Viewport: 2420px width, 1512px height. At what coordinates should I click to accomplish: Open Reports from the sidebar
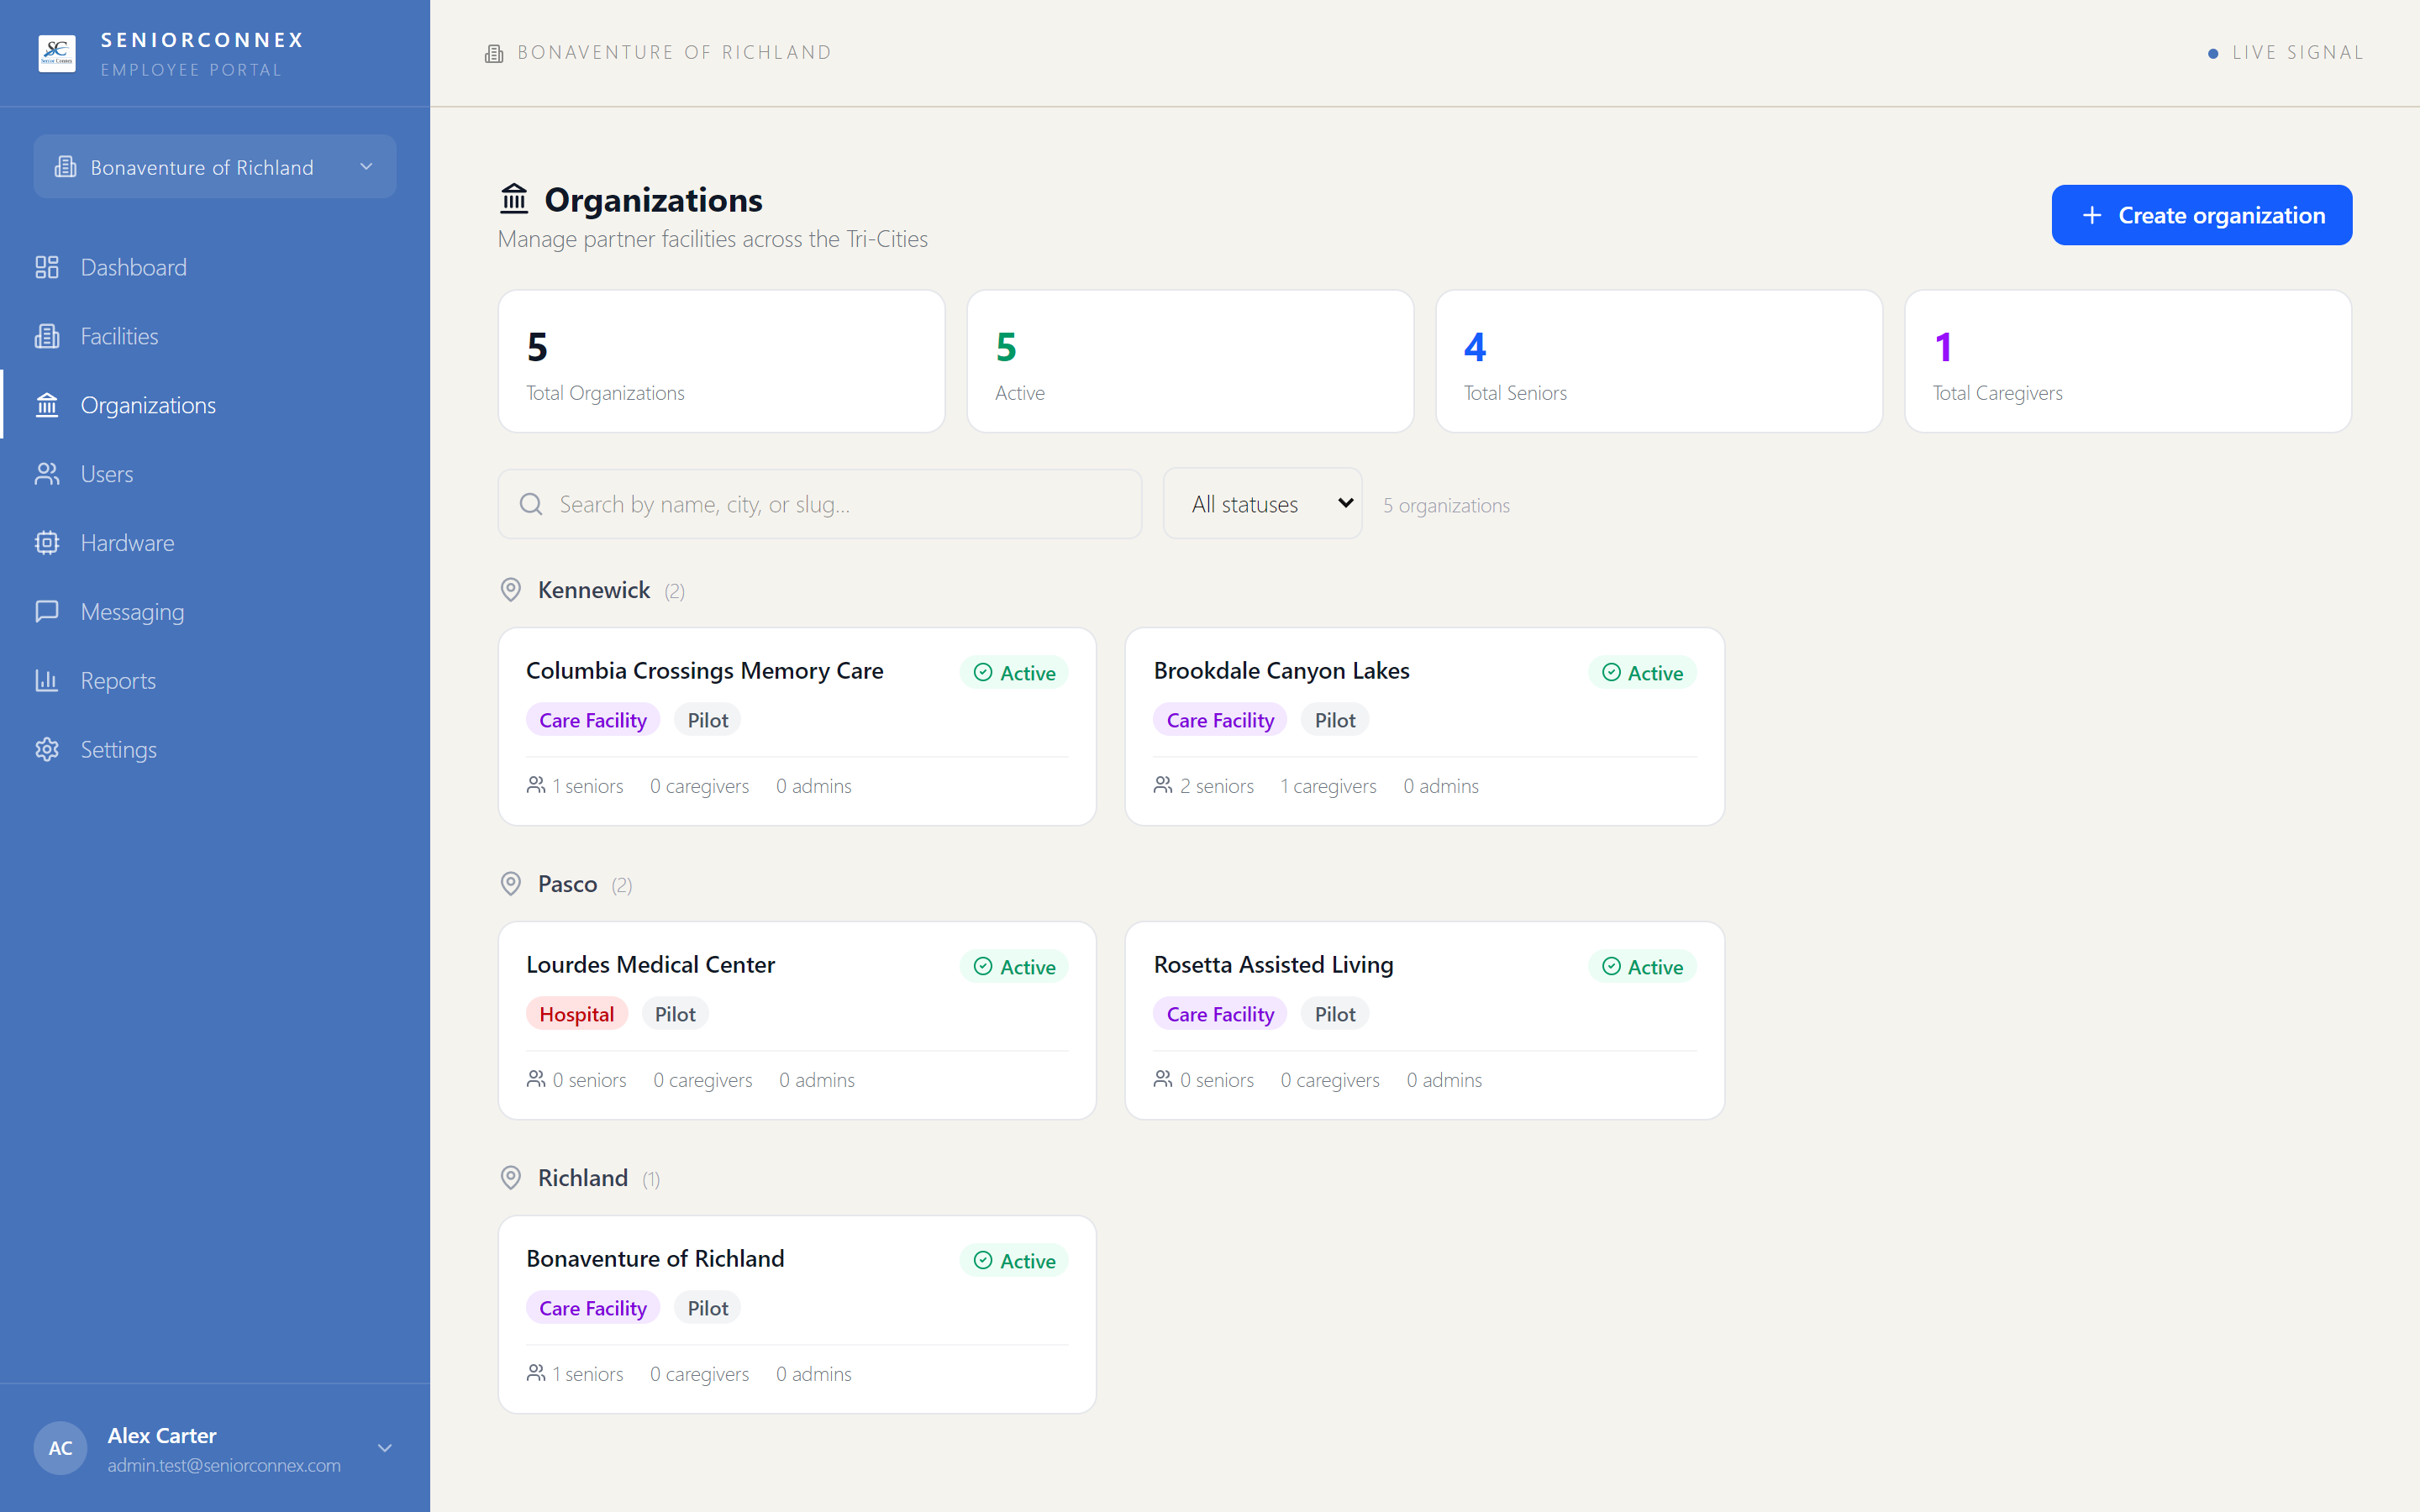point(215,680)
